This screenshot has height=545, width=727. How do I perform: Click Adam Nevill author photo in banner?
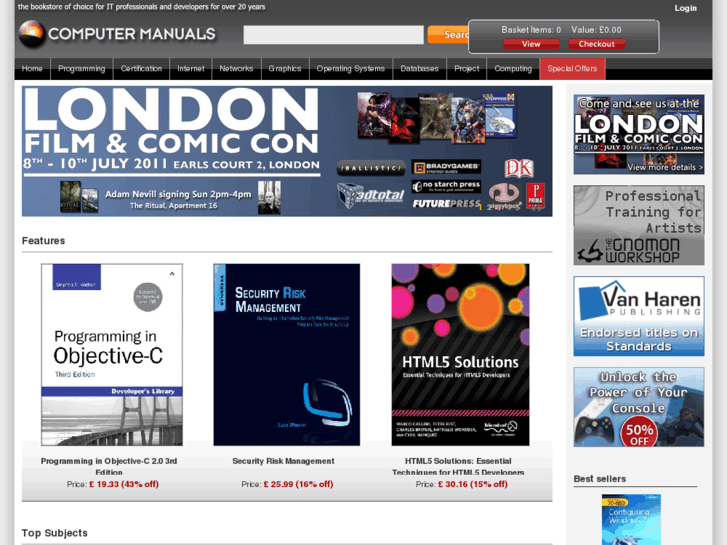269,198
